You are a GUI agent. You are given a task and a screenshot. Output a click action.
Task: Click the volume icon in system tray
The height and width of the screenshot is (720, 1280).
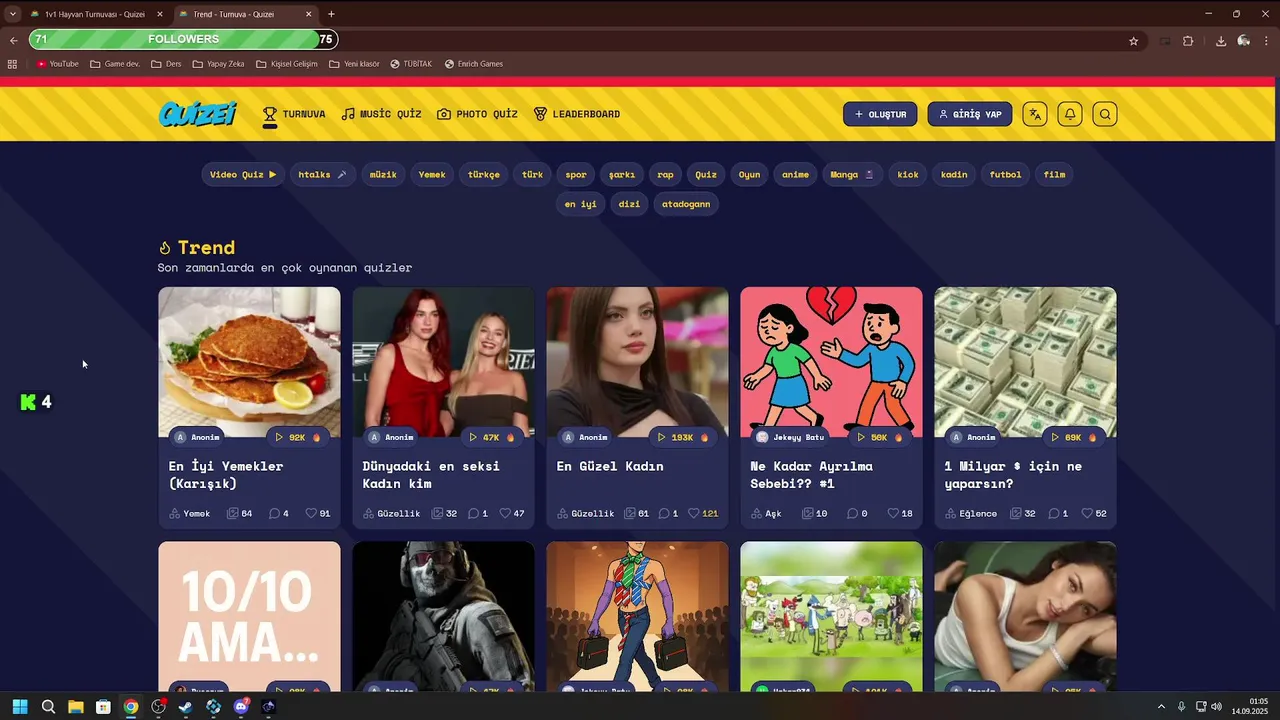[1216, 707]
